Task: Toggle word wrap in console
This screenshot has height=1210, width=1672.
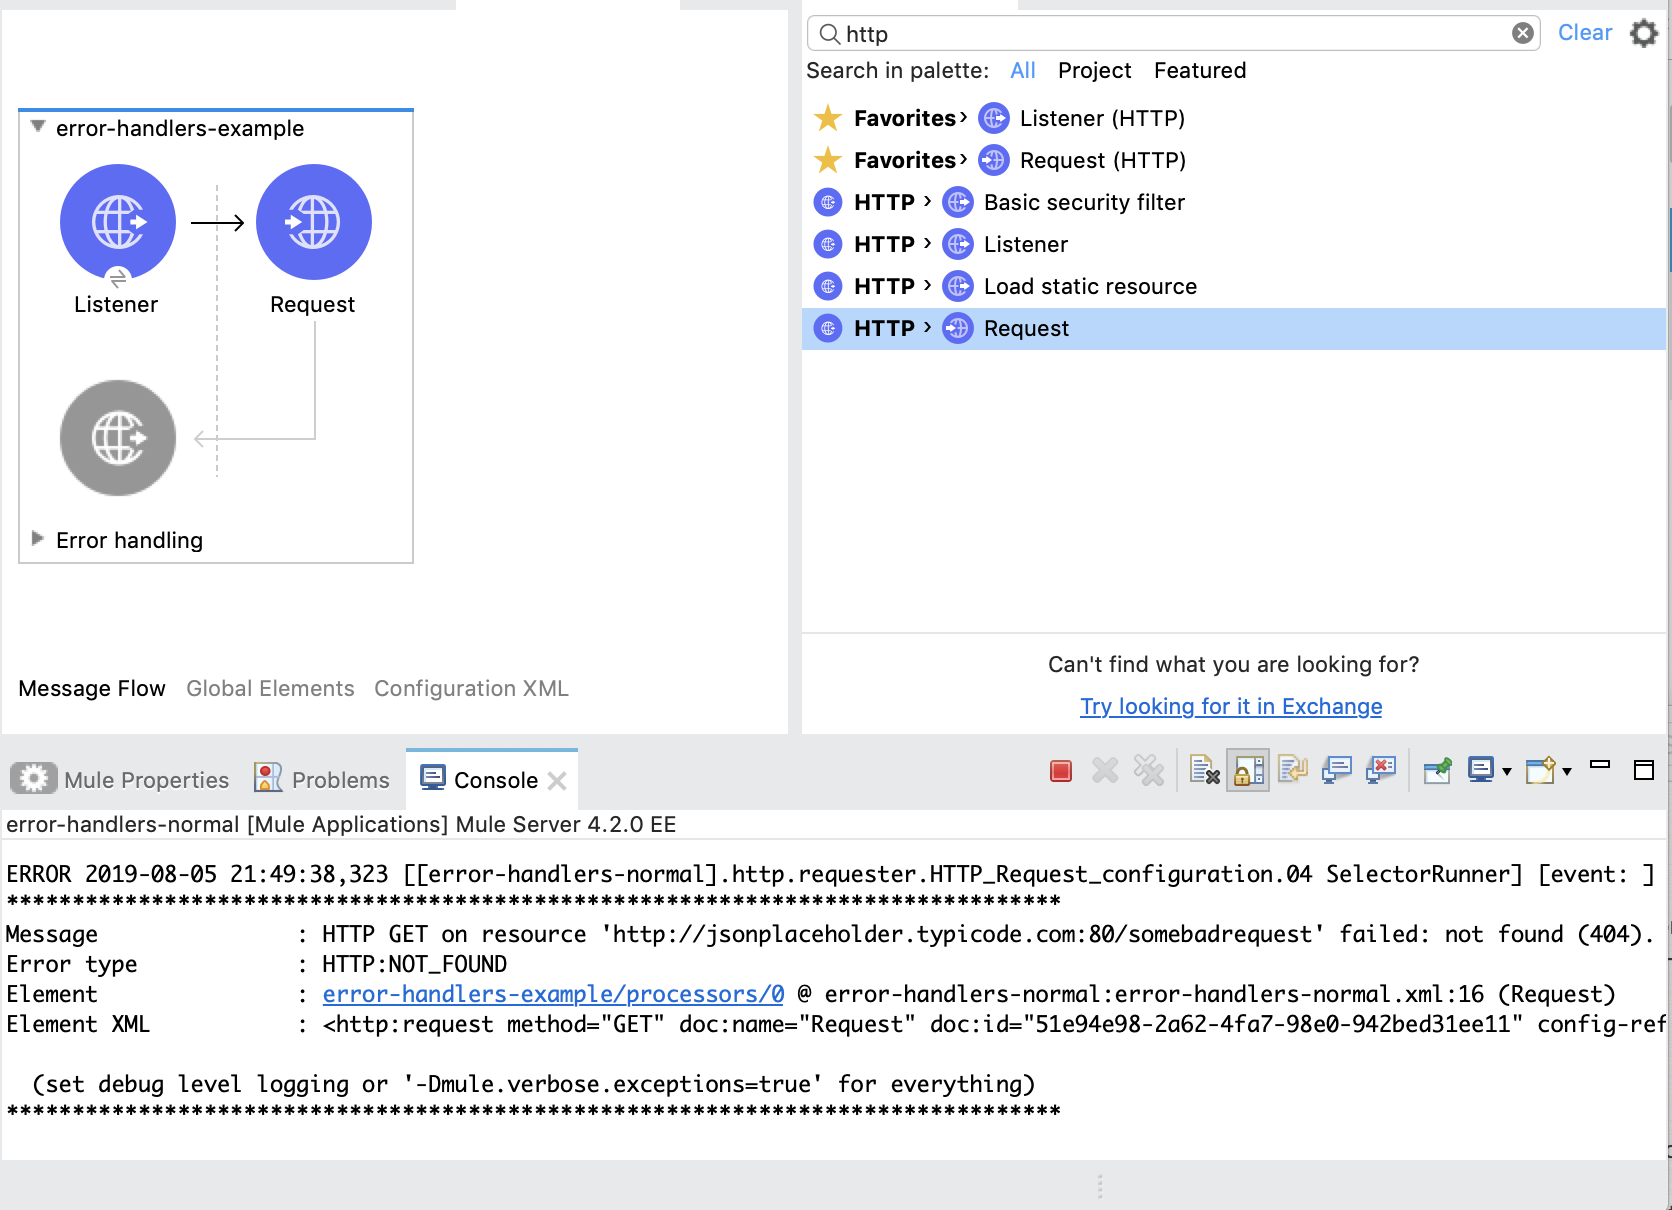Action: pyautogui.click(x=1292, y=770)
